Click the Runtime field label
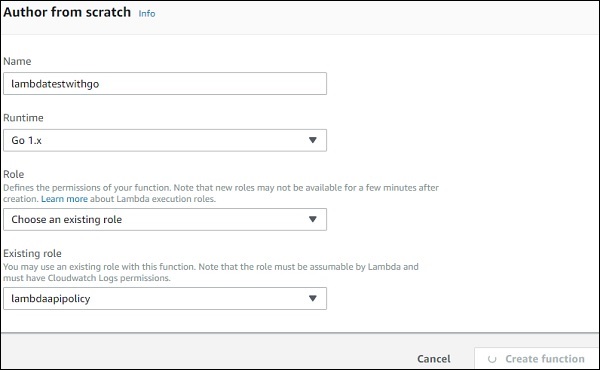 tap(23, 117)
